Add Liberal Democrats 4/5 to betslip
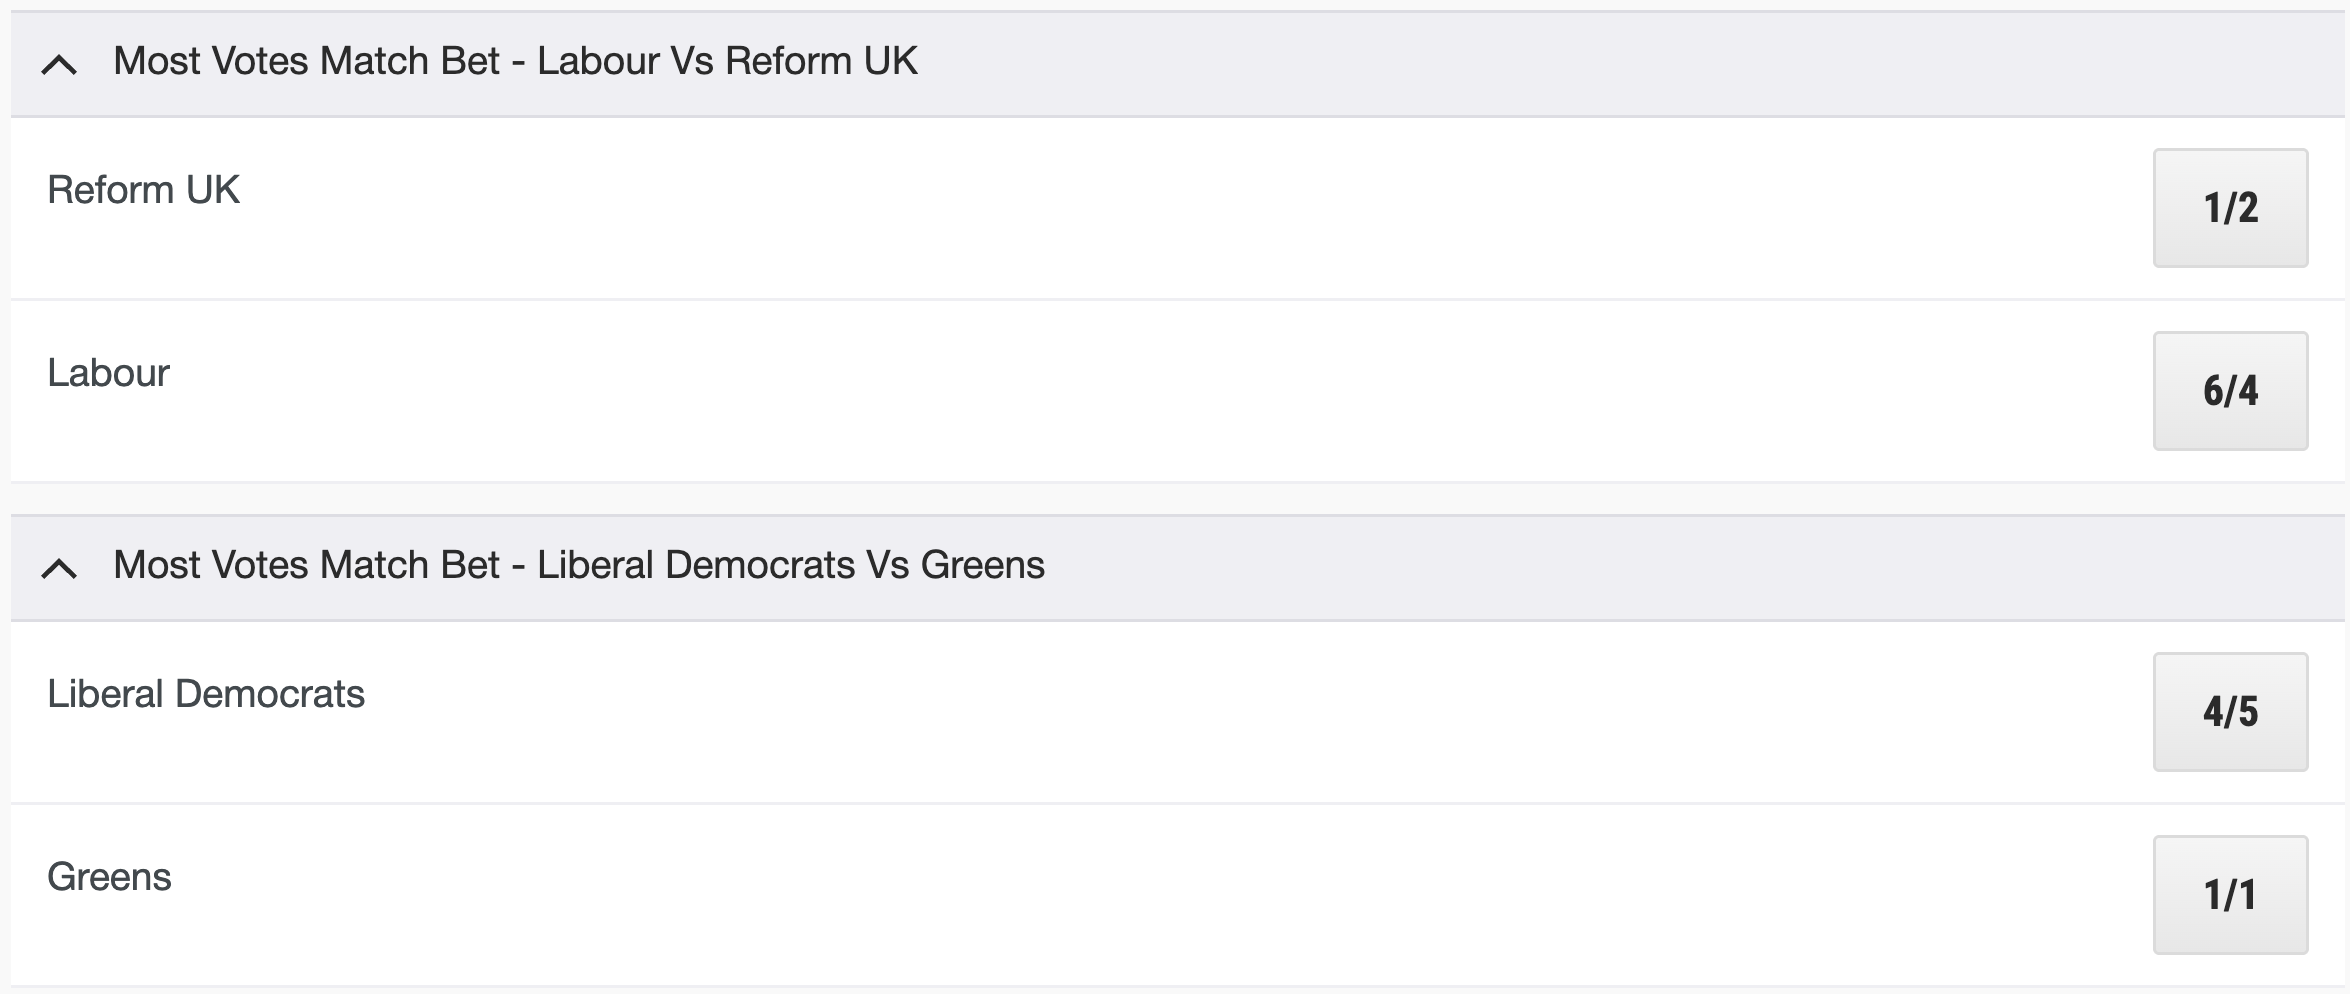This screenshot has height=994, width=2350. tap(2230, 712)
